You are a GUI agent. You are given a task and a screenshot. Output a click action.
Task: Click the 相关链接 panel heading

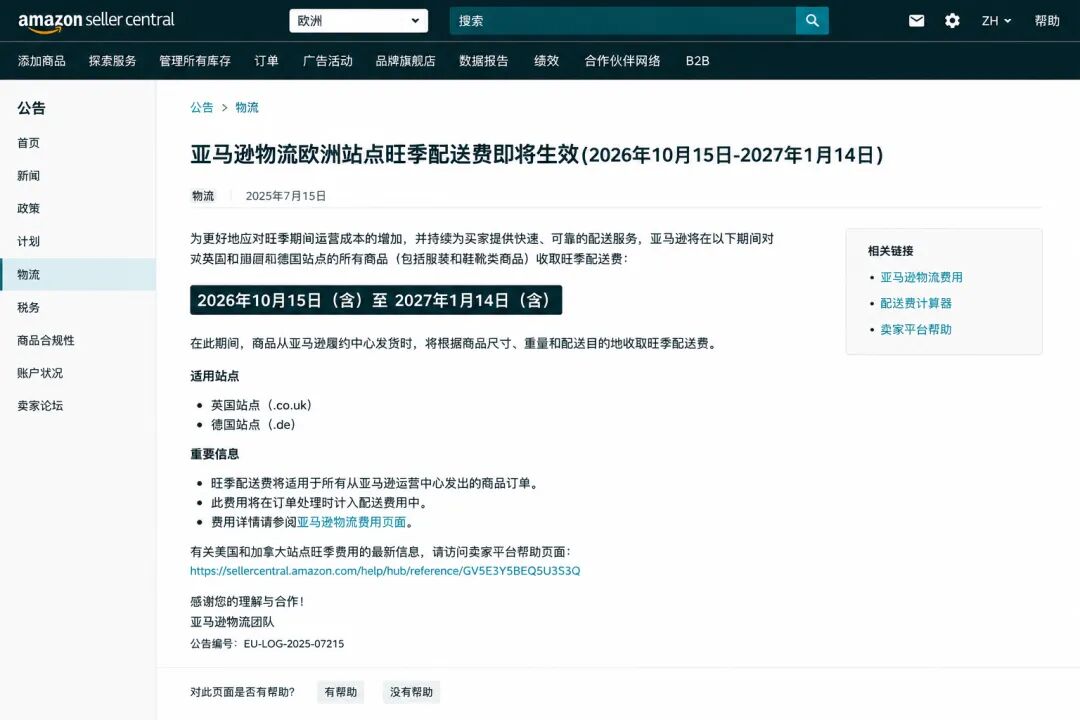(x=891, y=251)
